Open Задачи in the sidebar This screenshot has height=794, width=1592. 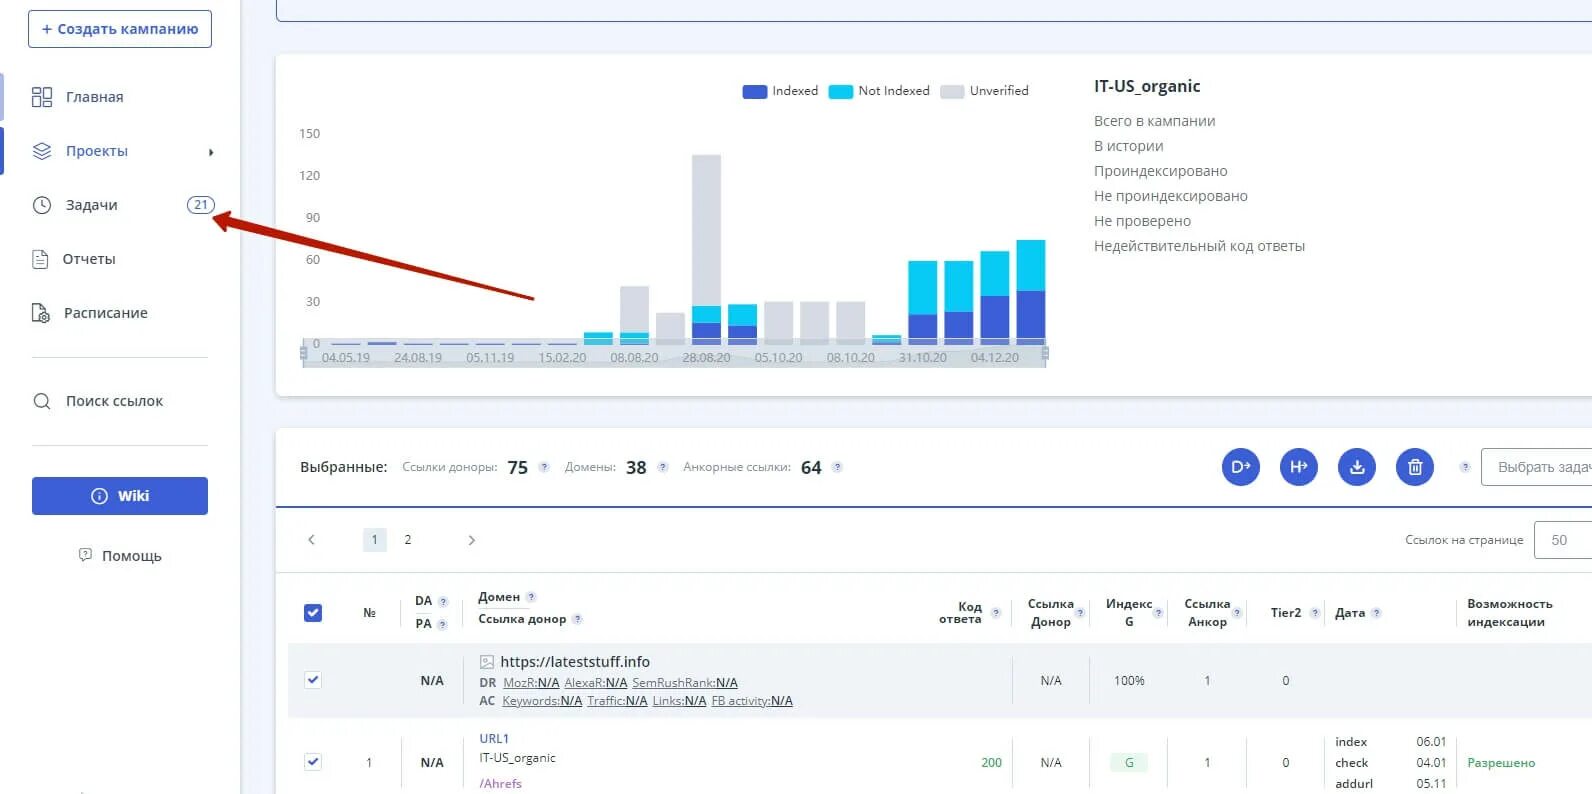(x=91, y=205)
